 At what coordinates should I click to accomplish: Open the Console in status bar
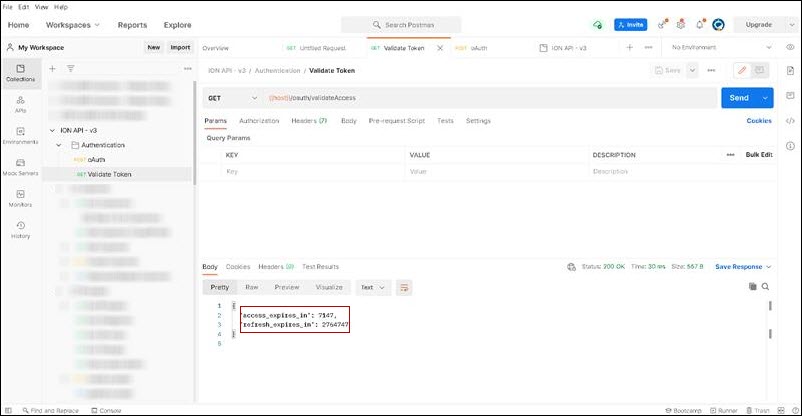point(106,410)
